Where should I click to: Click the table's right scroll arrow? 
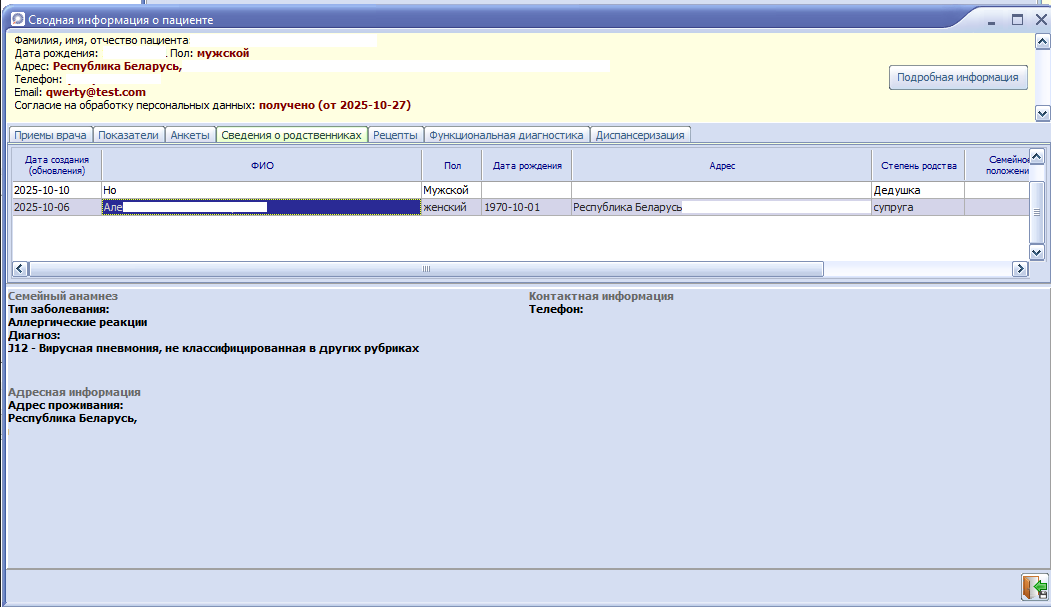[x=1020, y=269]
